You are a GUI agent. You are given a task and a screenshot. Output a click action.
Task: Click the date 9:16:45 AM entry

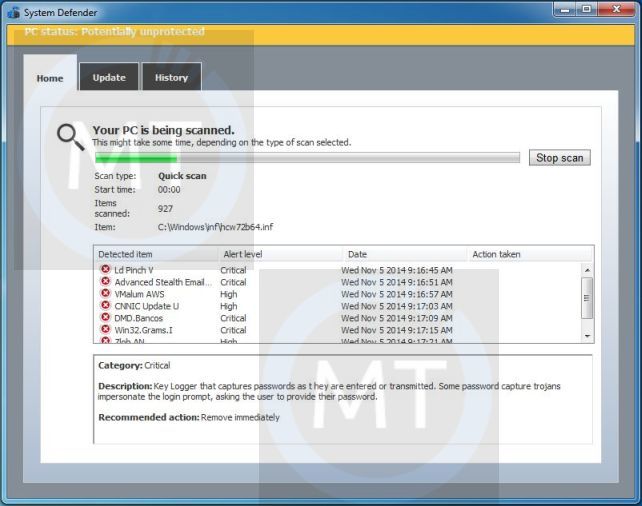(397, 270)
